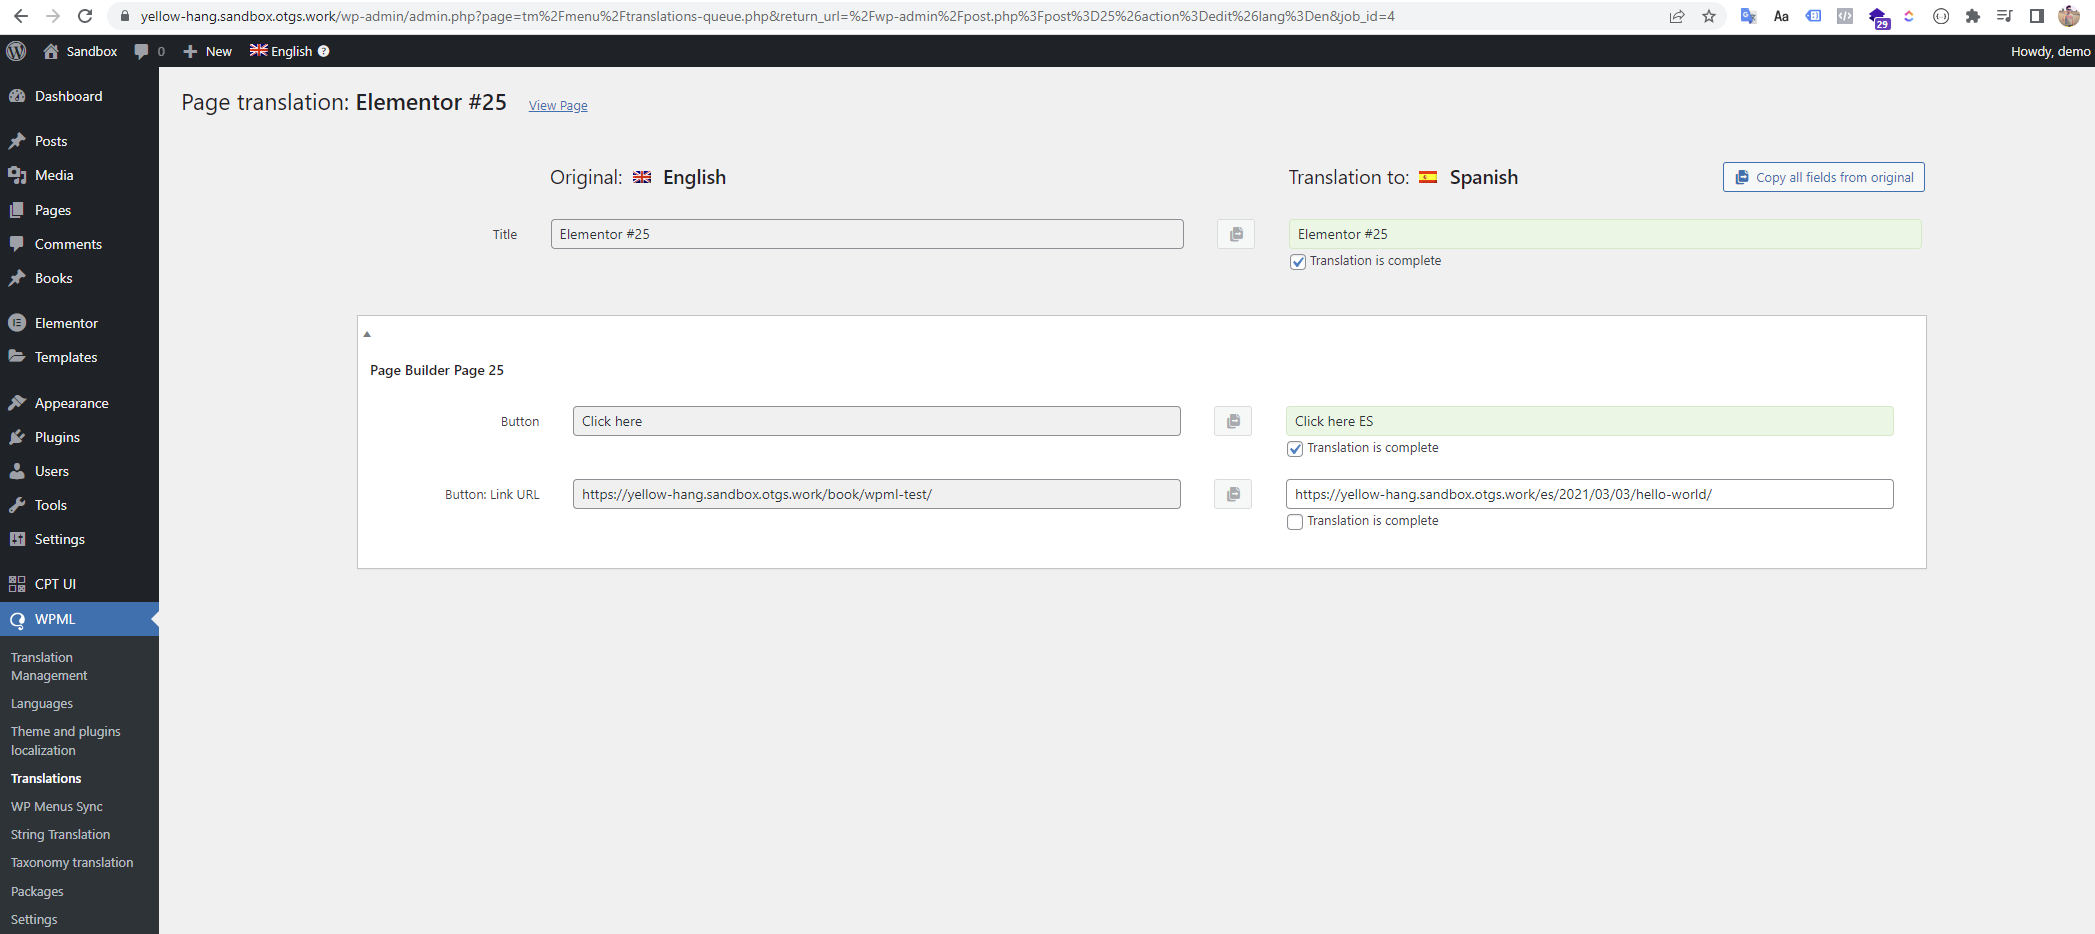This screenshot has width=2095, height=934.
Task: Click the WordPress logo in admin bar
Action: click(16, 51)
